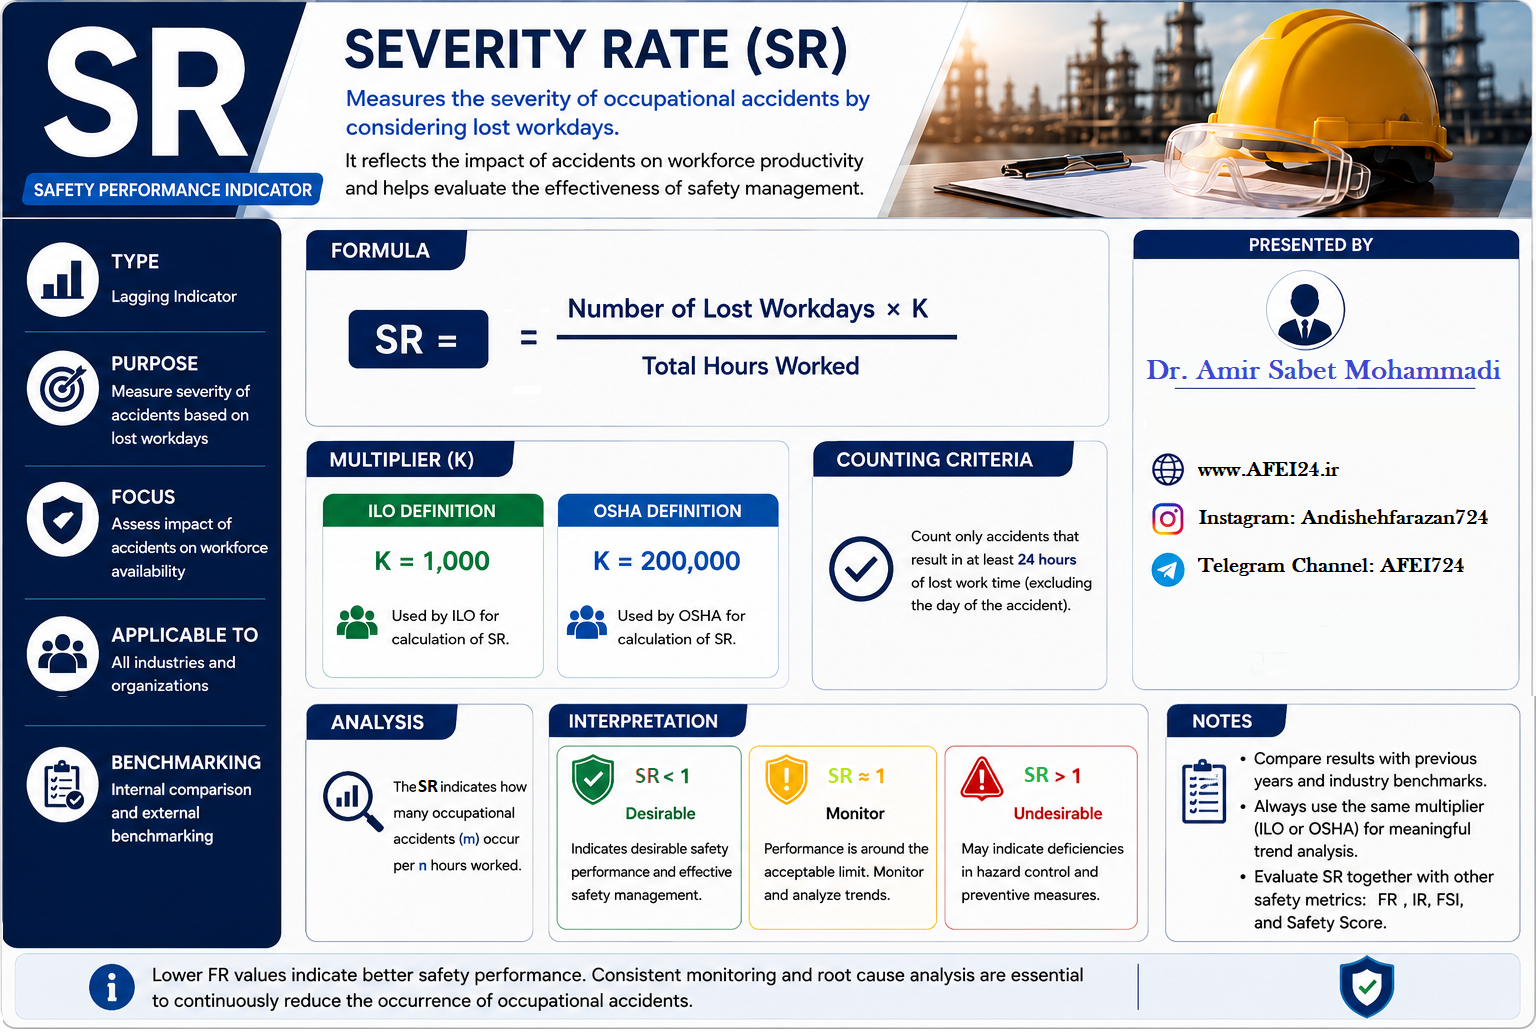Image resolution: width=1536 pixels, height=1034 pixels.
Task: Click the red warning triangle for SR > 1
Action: (981, 778)
